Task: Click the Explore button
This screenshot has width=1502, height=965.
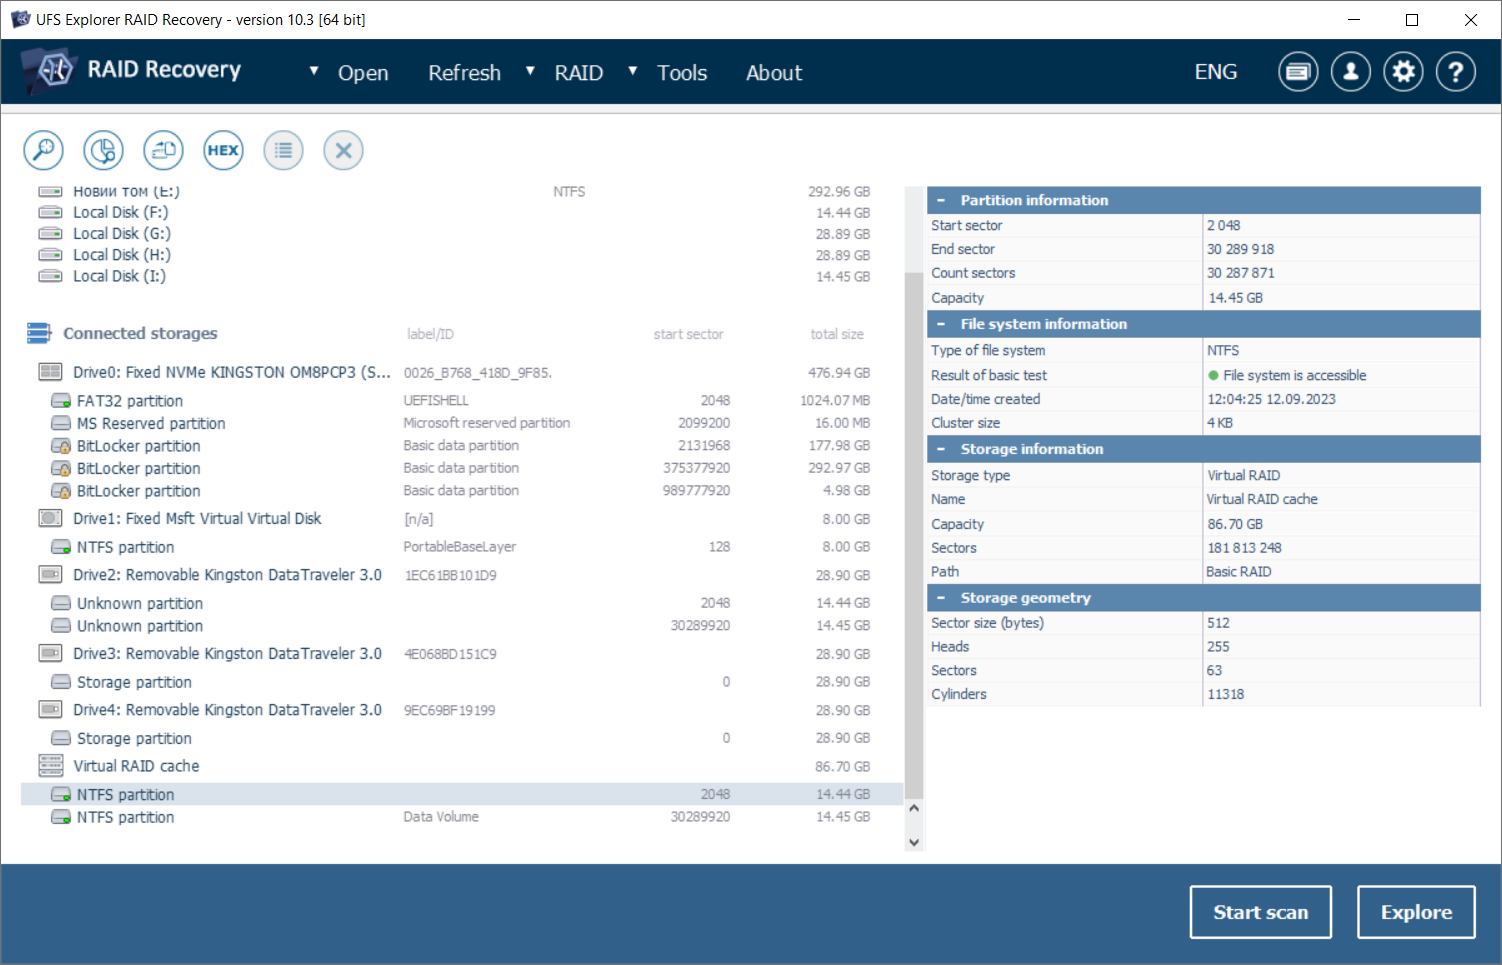Action: pyautogui.click(x=1416, y=912)
